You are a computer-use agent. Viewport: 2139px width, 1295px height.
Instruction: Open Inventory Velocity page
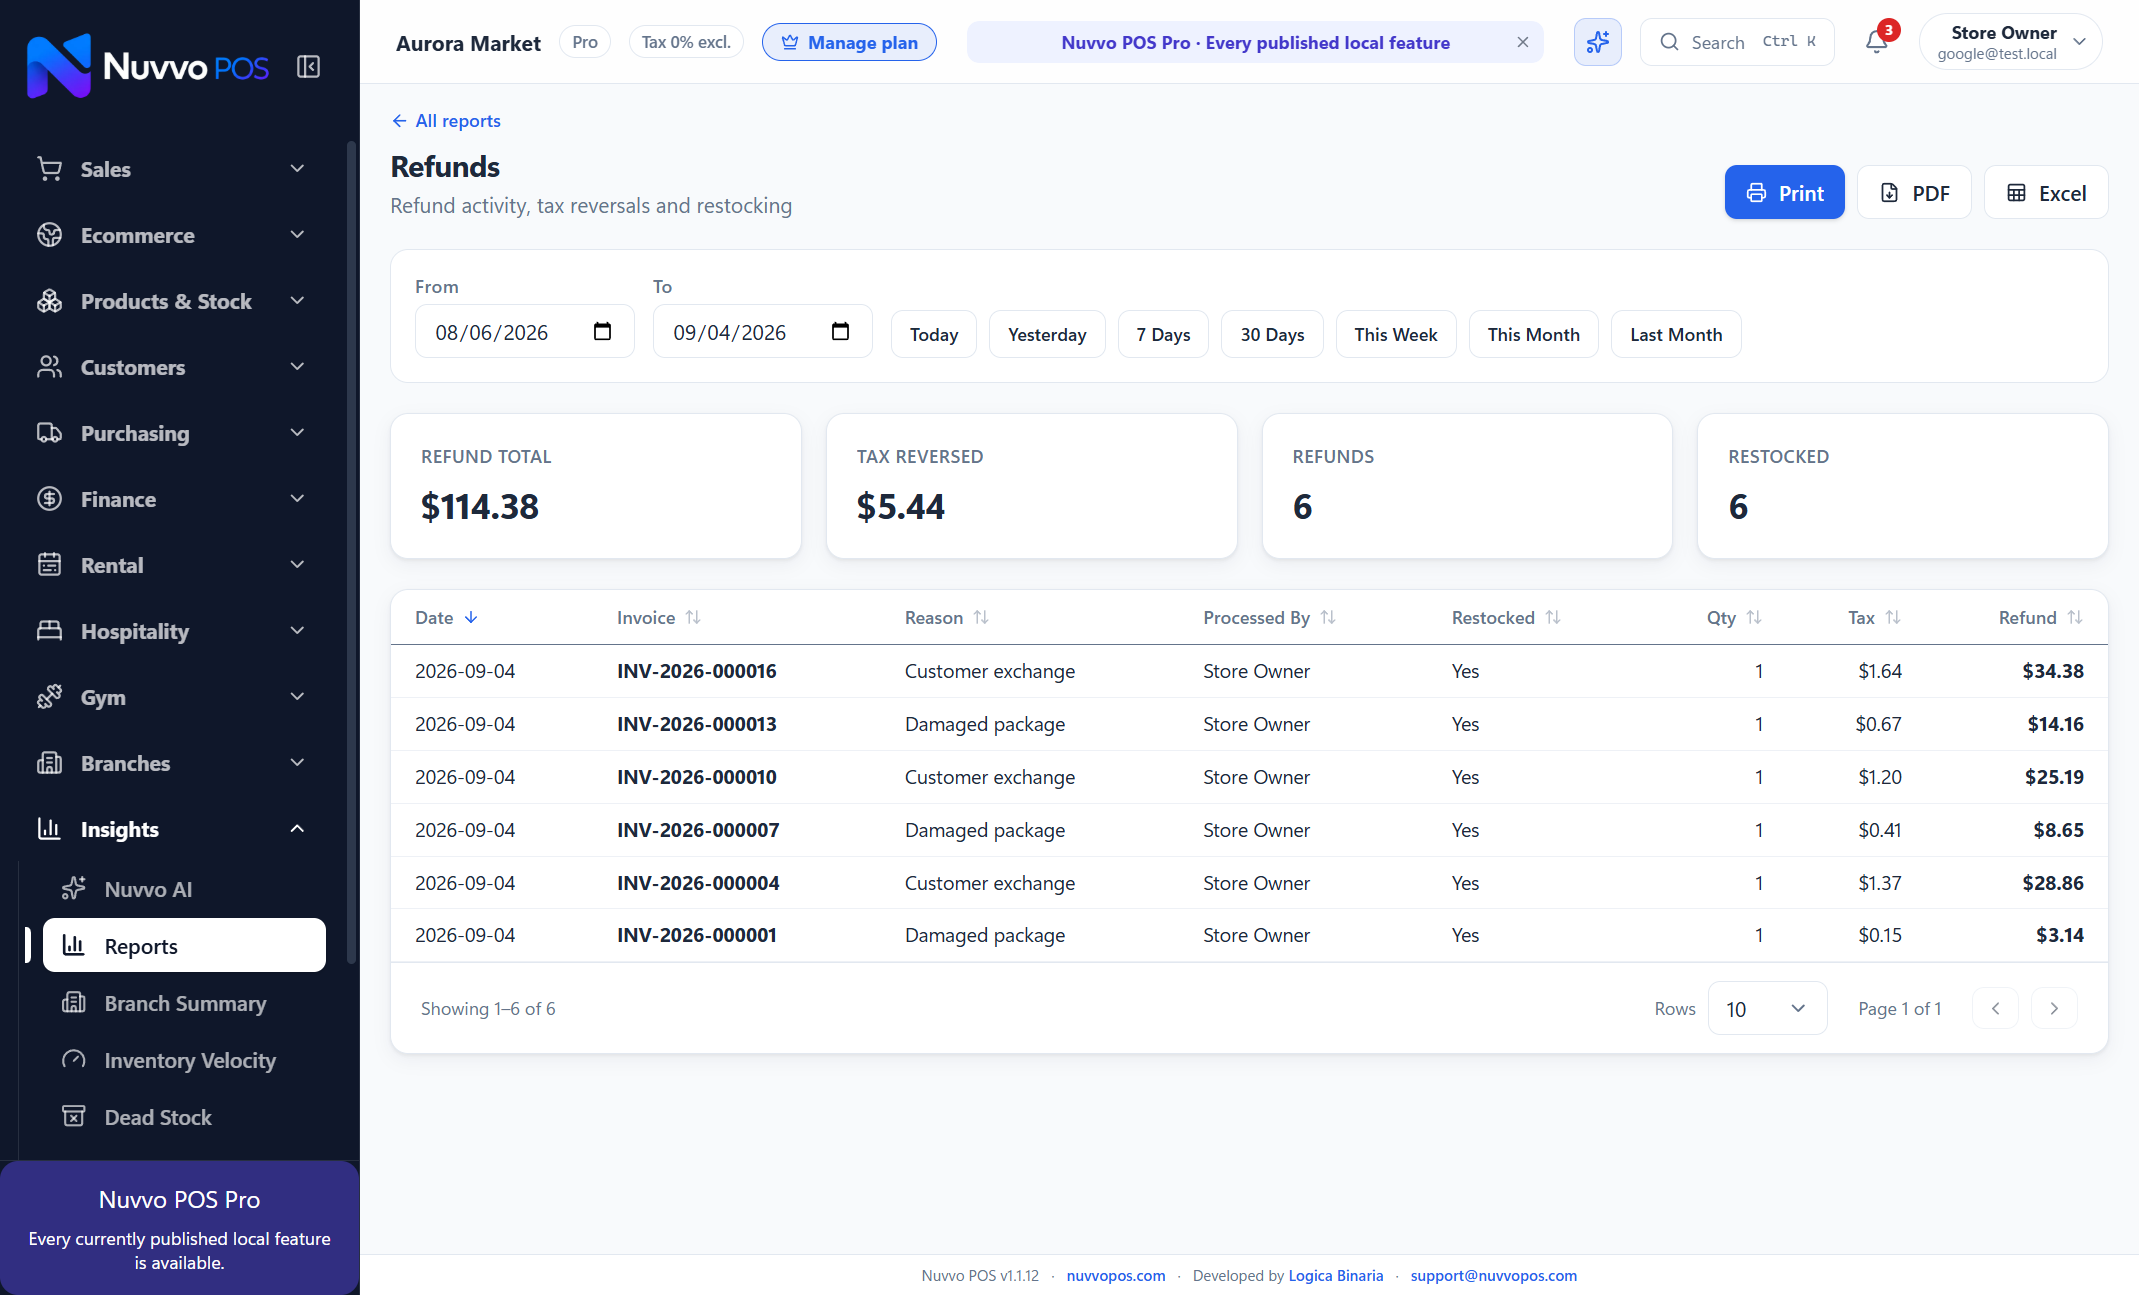pos(184,1060)
